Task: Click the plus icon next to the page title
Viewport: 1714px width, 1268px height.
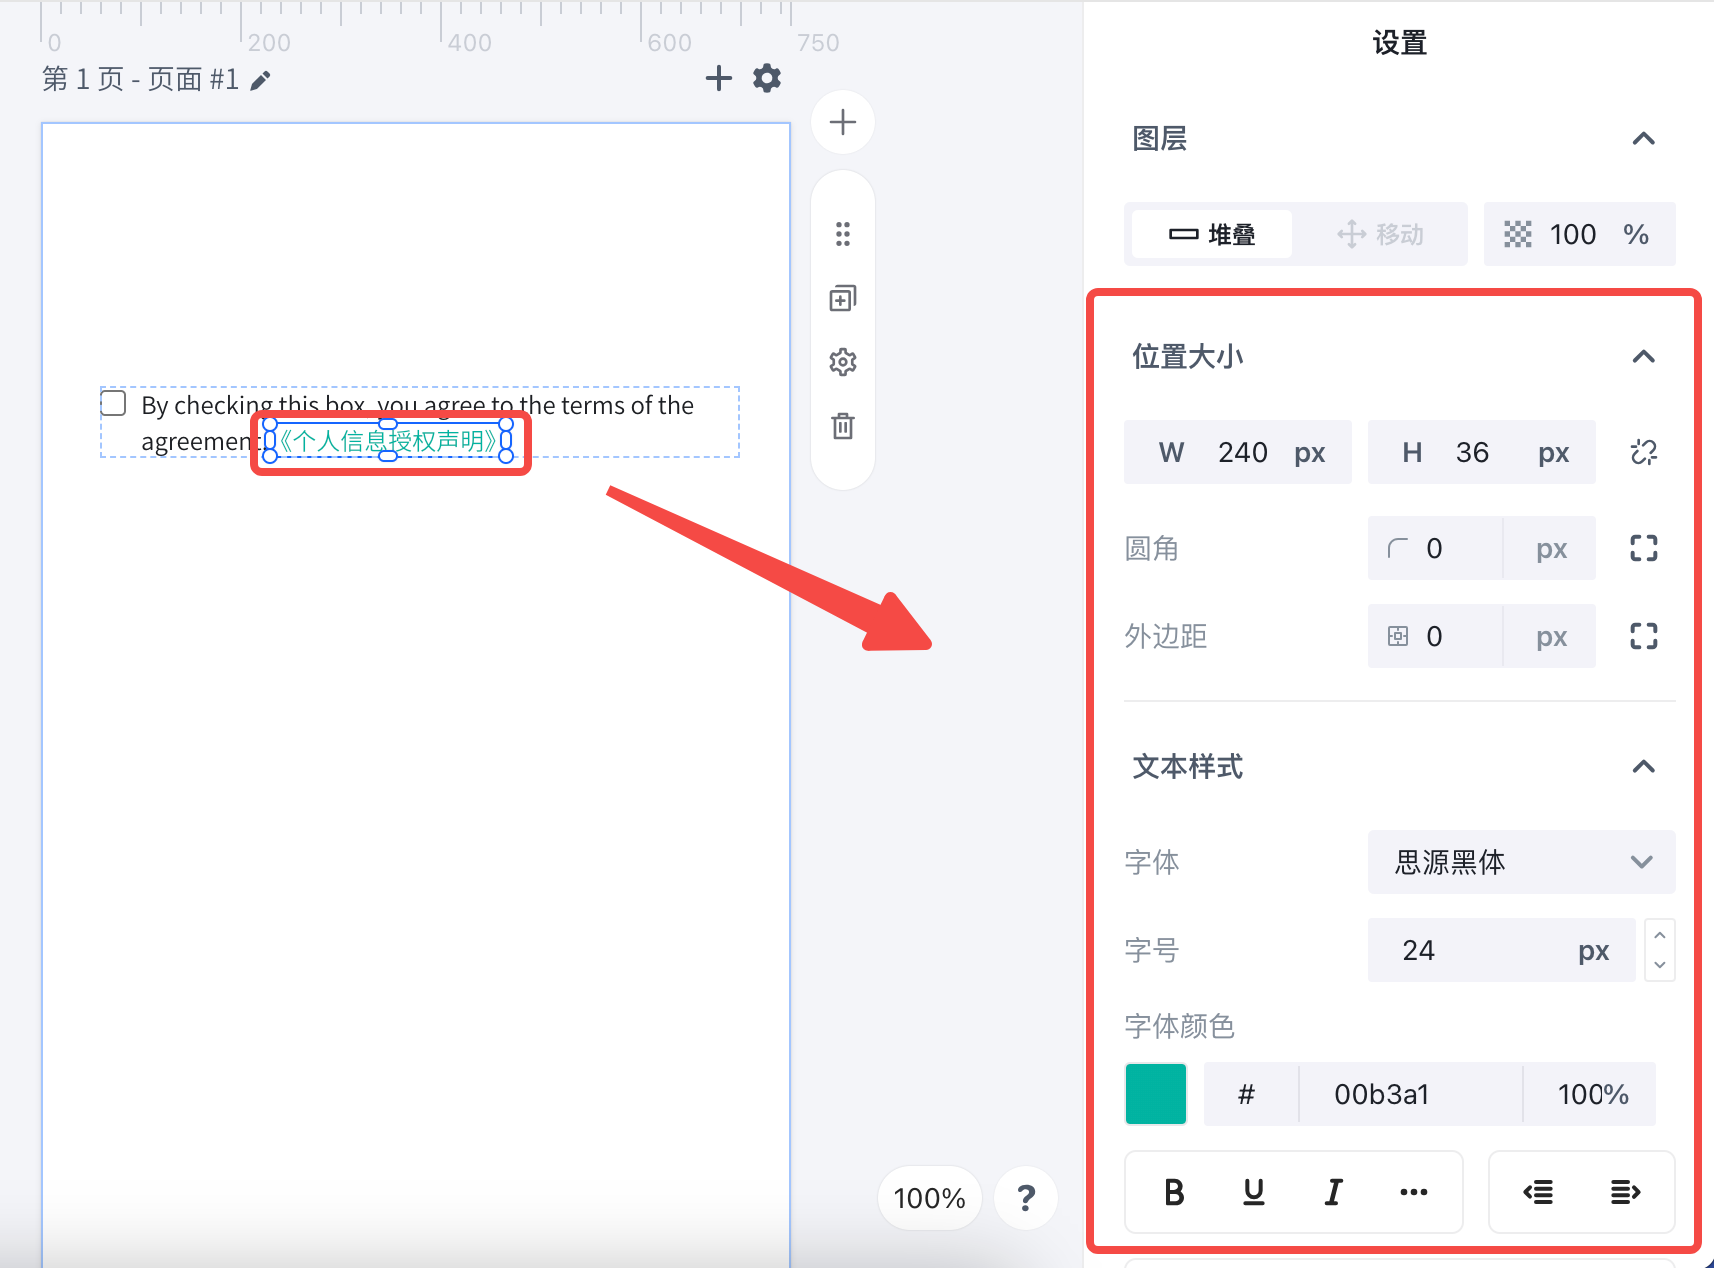Action: click(x=718, y=78)
